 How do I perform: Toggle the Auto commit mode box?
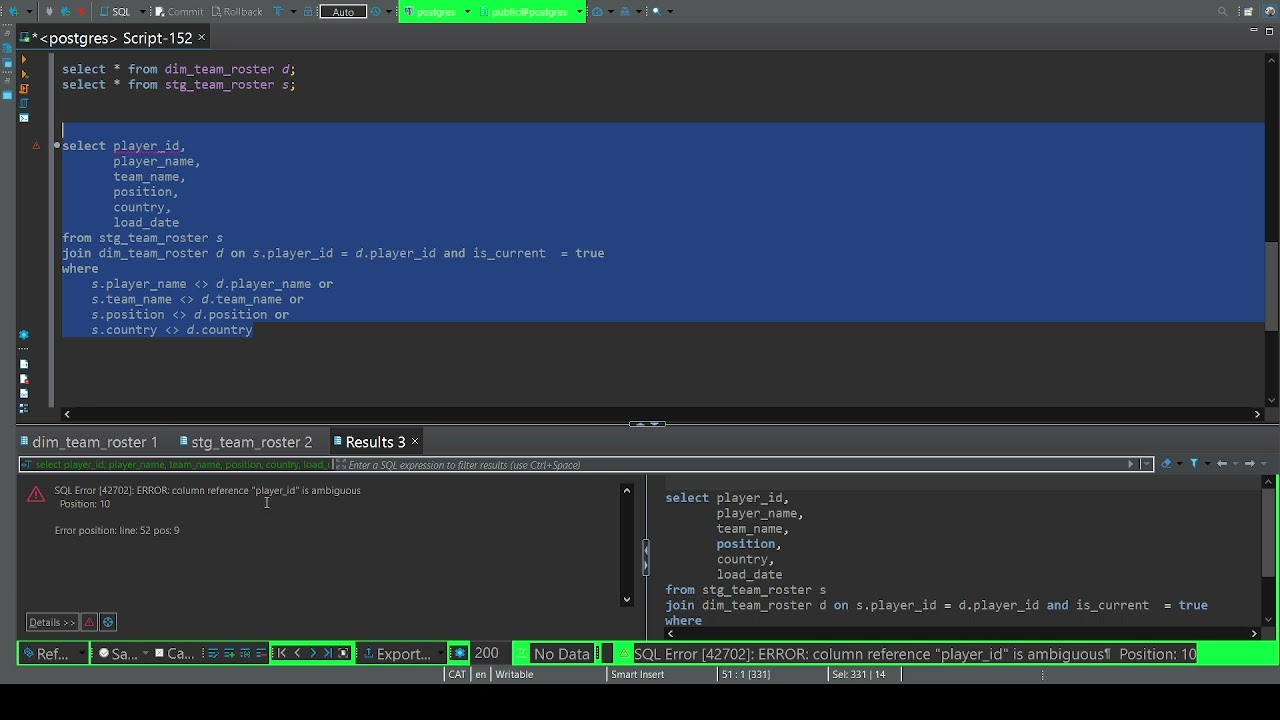(343, 11)
